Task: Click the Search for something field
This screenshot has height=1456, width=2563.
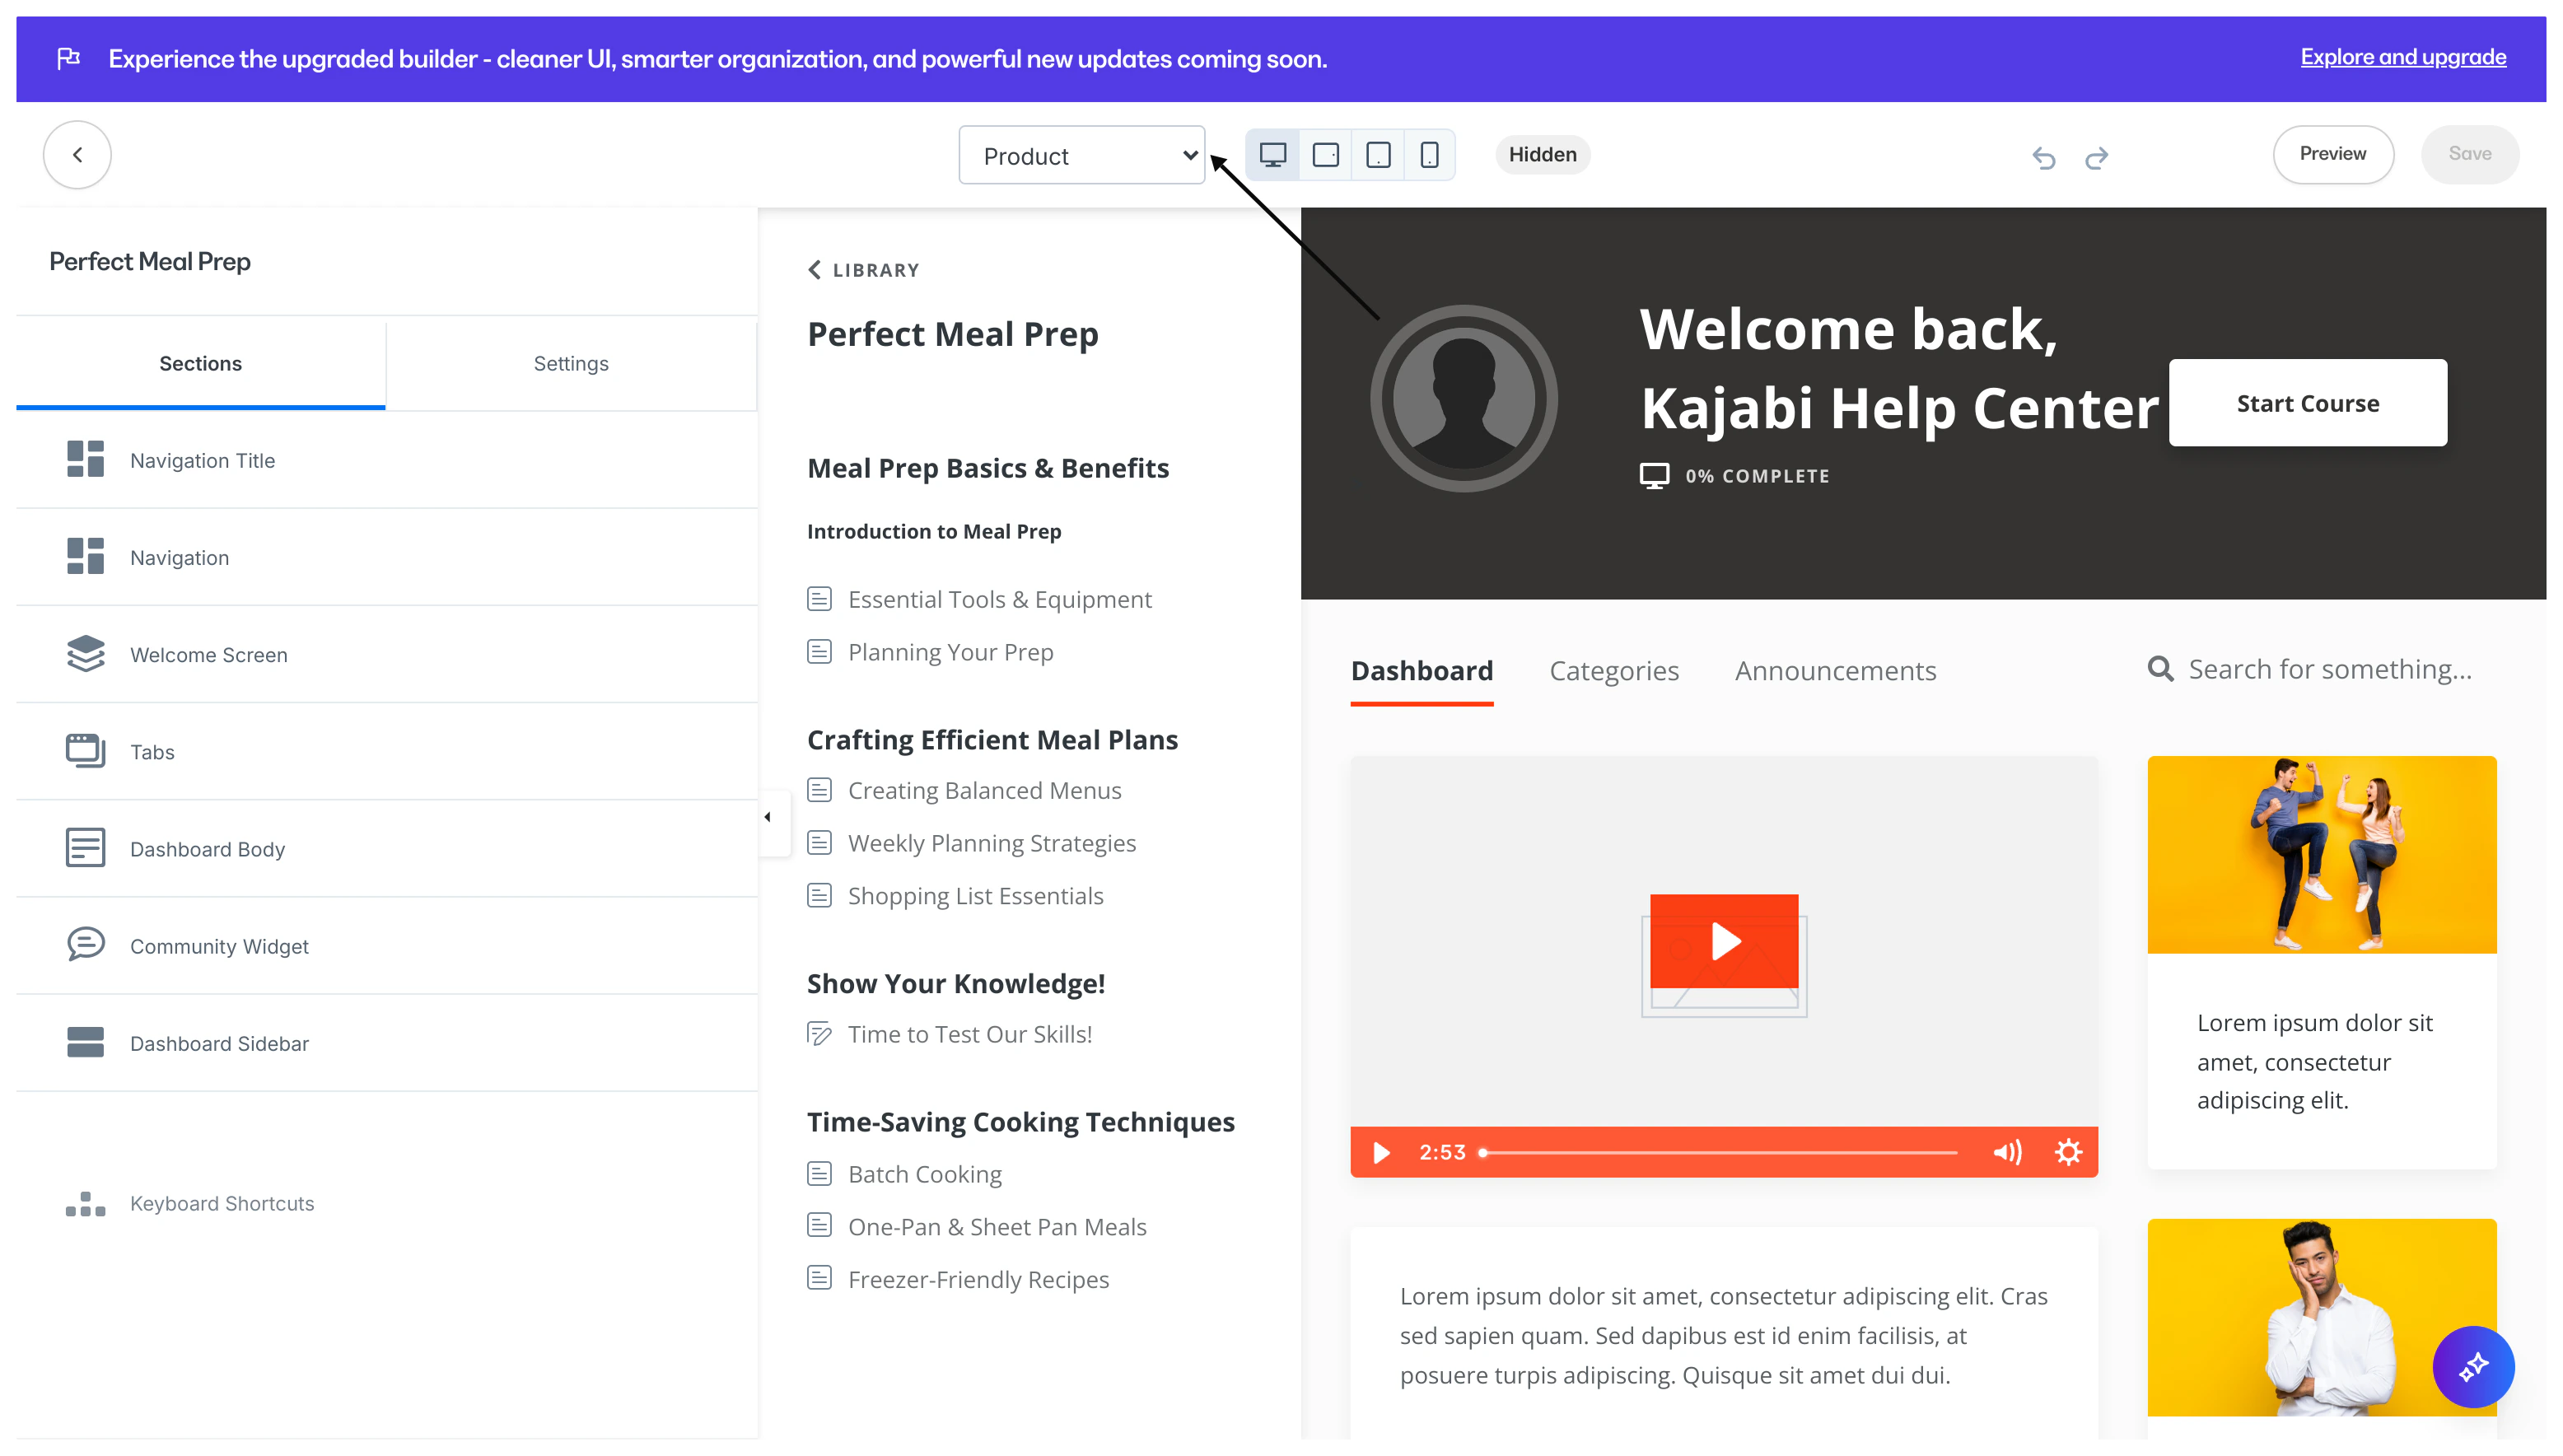Action: 2330,669
